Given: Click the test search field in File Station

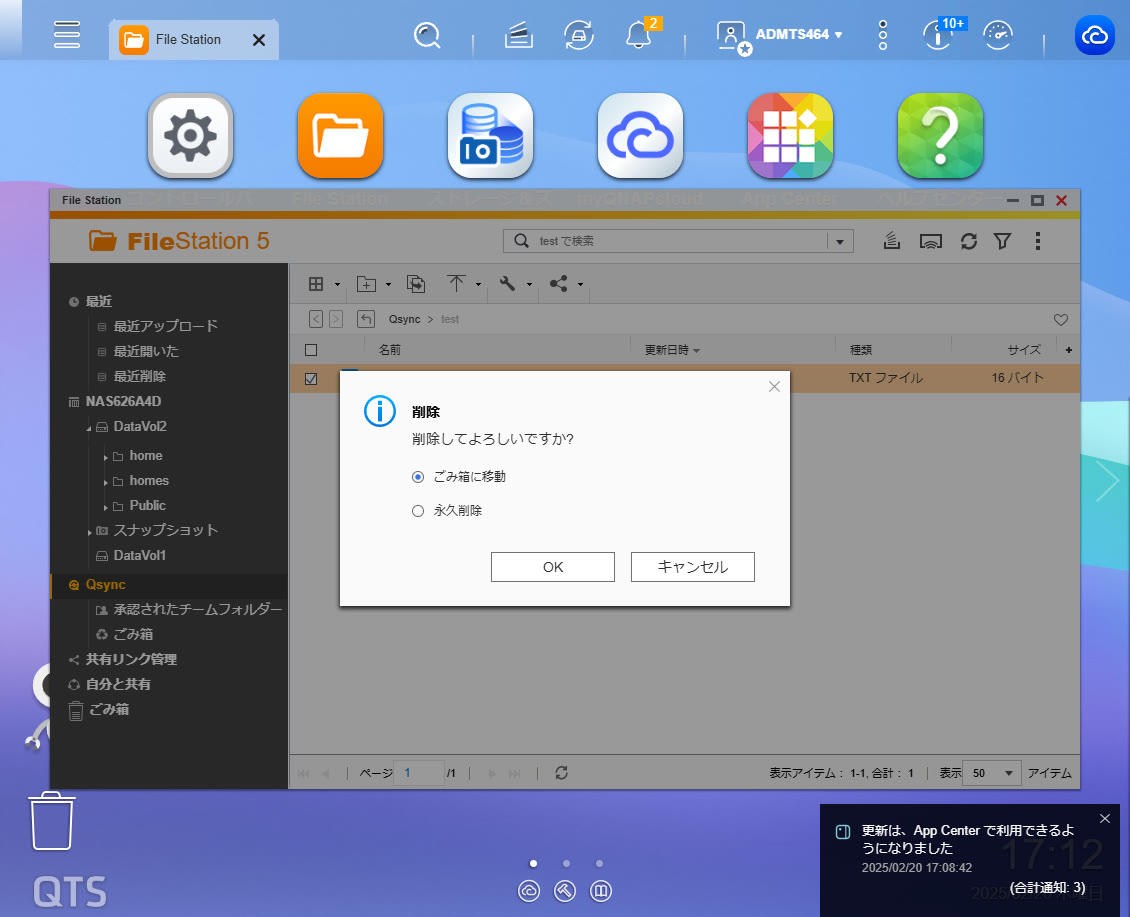Looking at the screenshot, I should tap(677, 241).
